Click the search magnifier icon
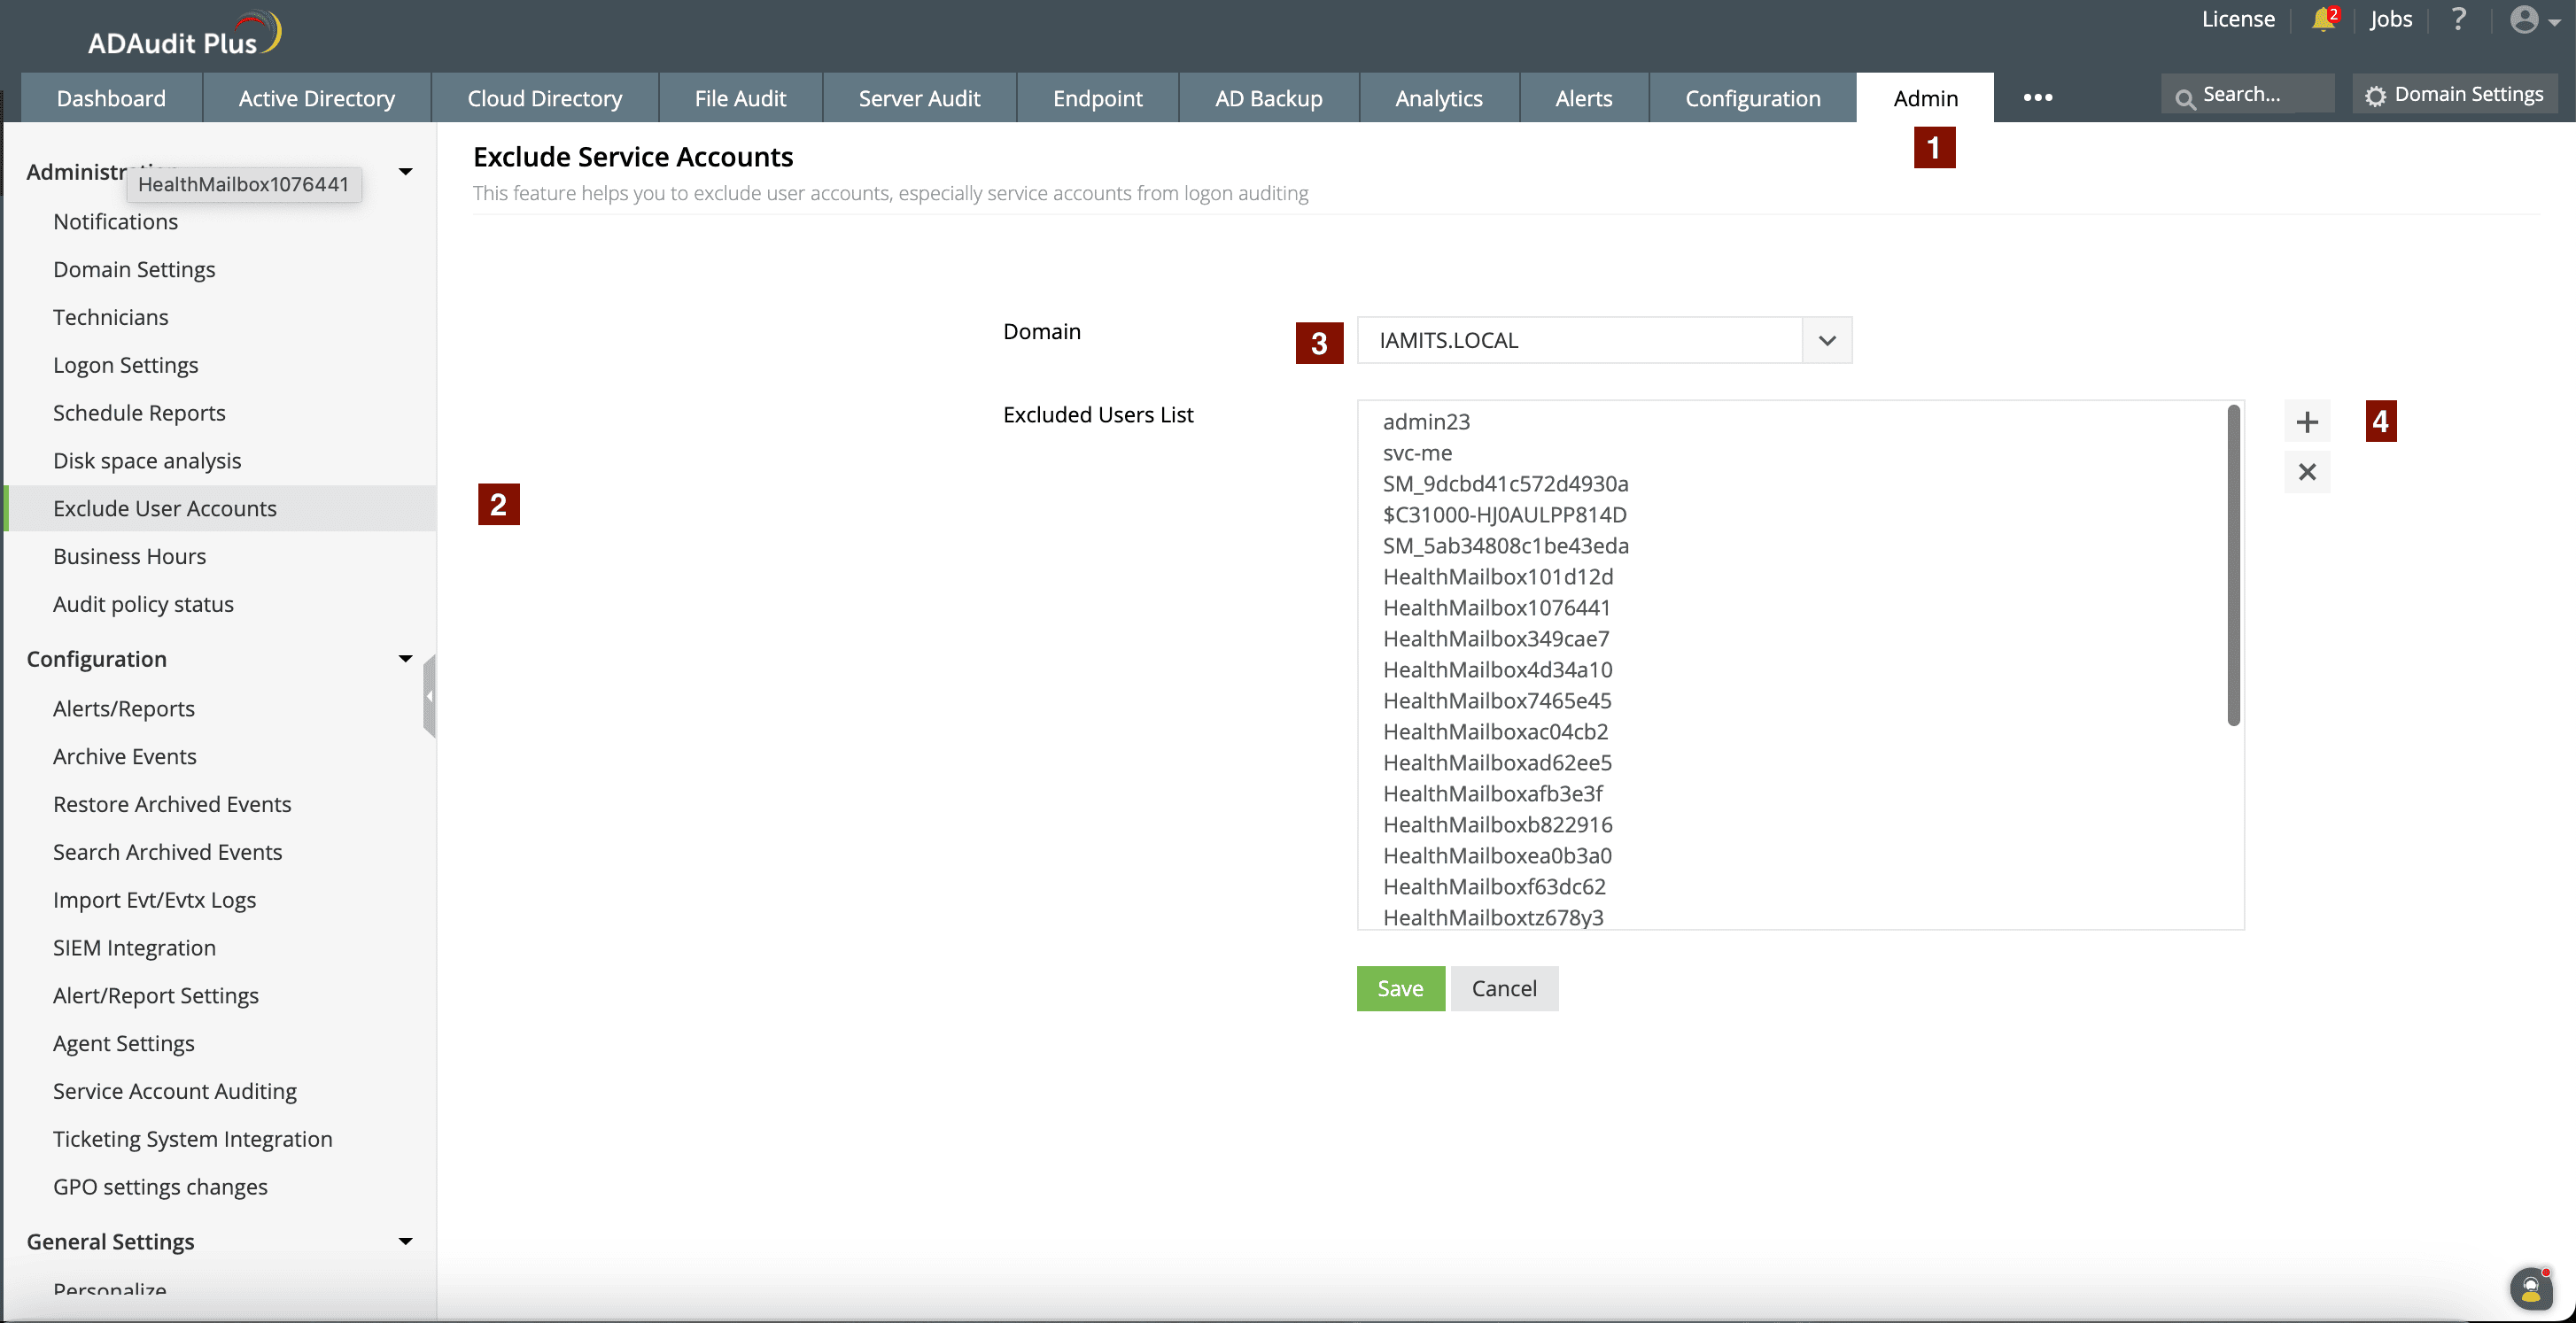The height and width of the screenshot is (1323, 2576). click(x=2185, y=97)
